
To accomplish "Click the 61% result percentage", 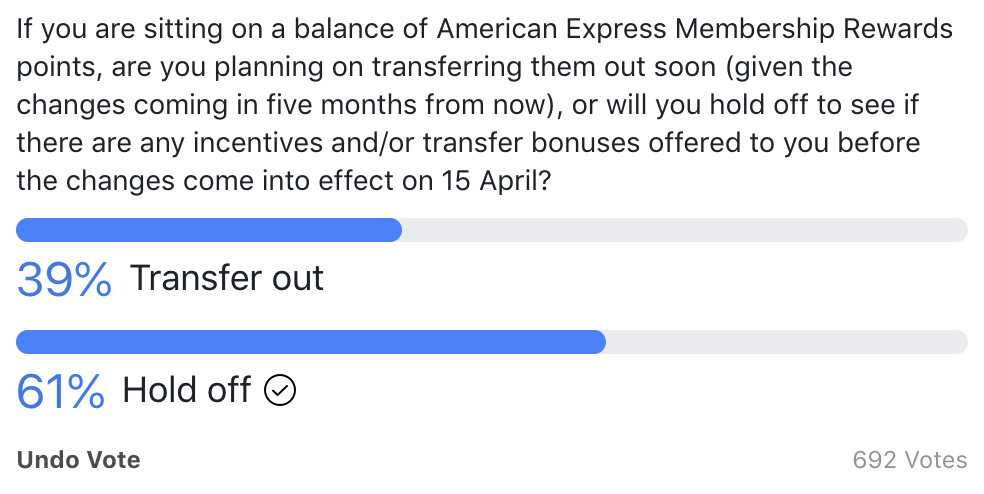I will click(x=60, y=391).
